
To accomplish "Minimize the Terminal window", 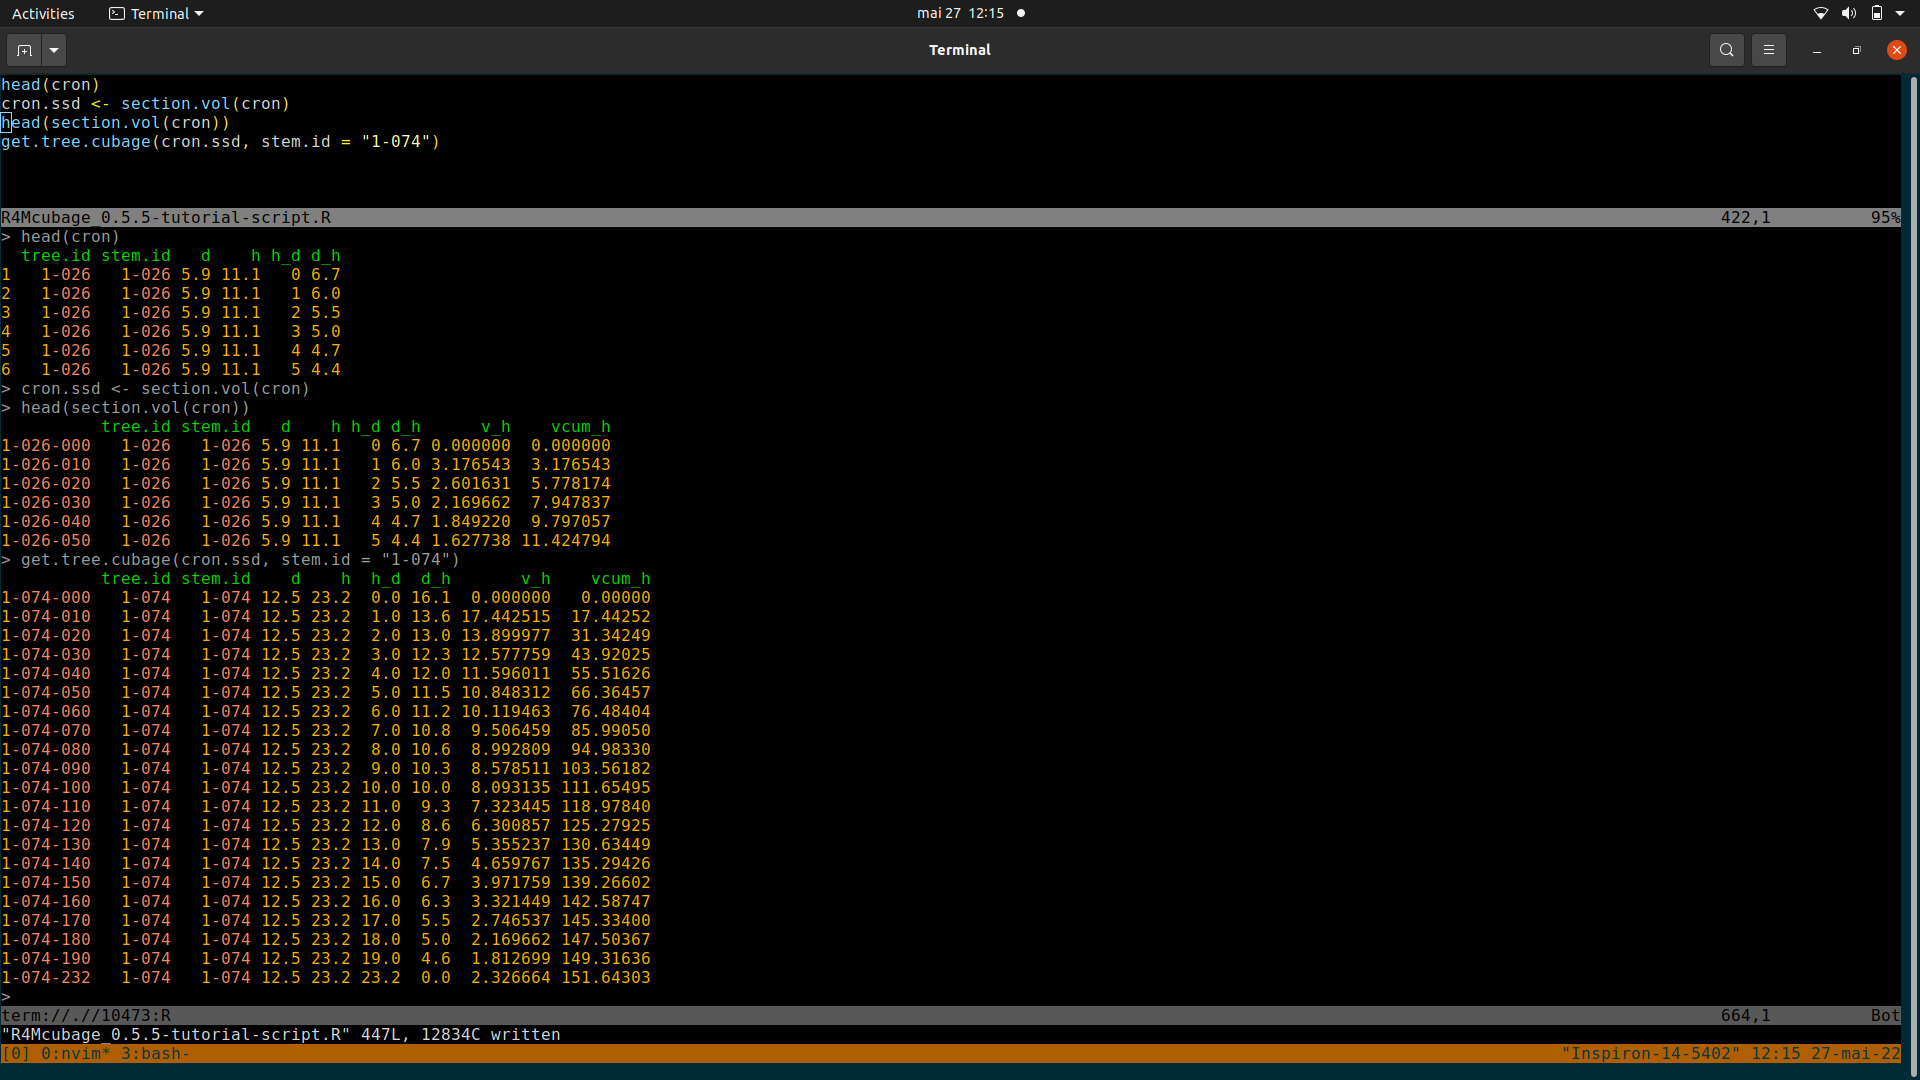I will click(x=1816, y=50).
